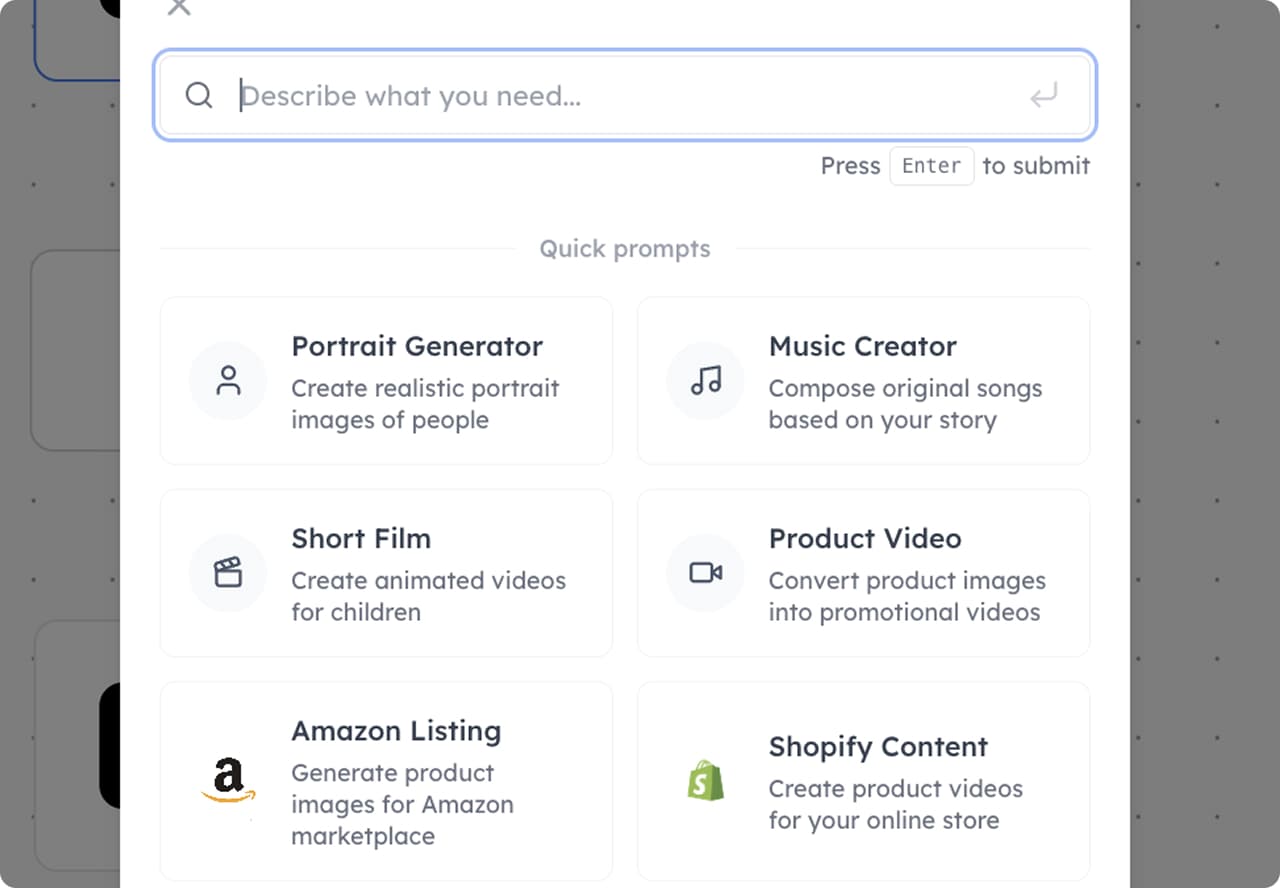Select the Portrait Generator title
This screenshot has width=1280, height=888.
coord(417,347)
